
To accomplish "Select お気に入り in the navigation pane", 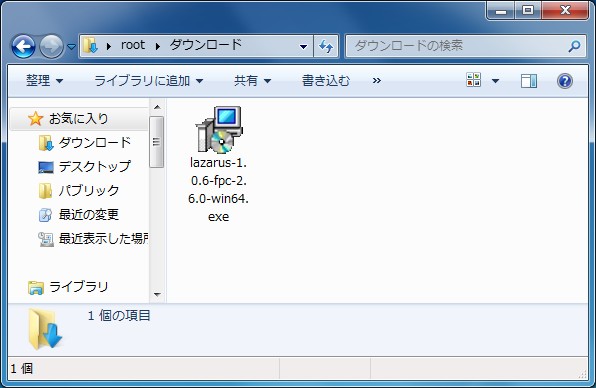I will [x=78, y=119].
